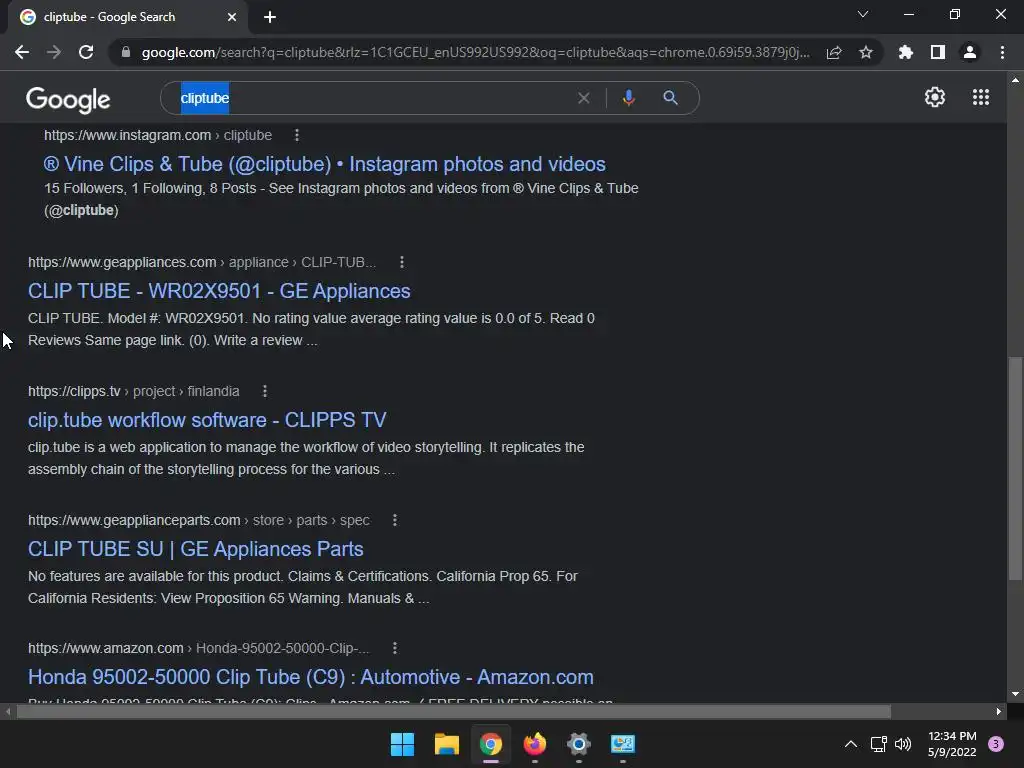1024x768 pixels.
Task: Clear the search box with the X
Action: tap(584, 98)
